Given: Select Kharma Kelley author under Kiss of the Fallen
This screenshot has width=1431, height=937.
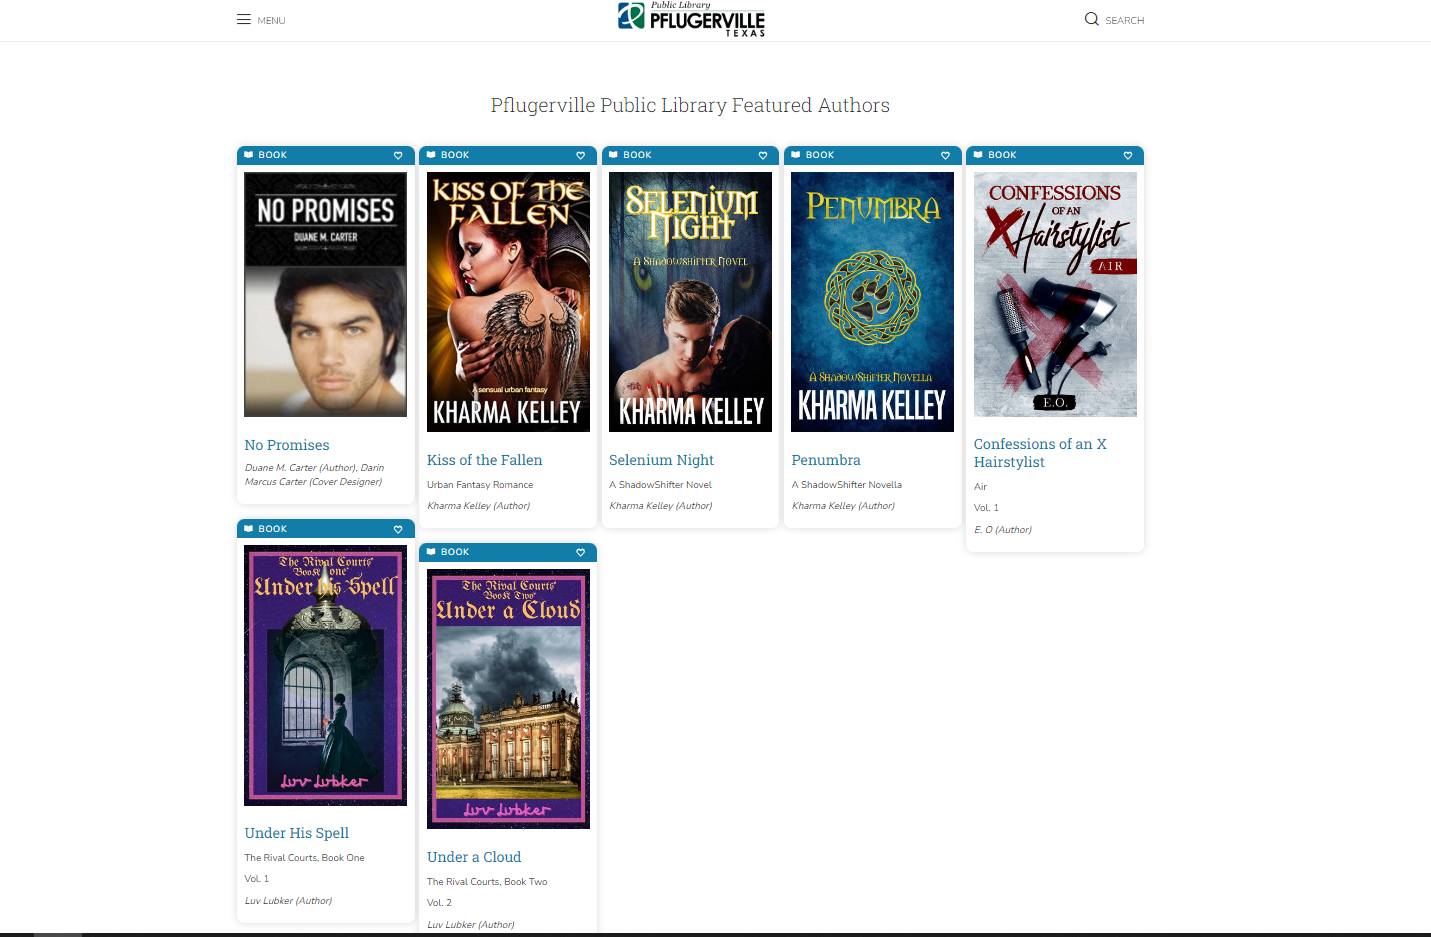Looking at the screenshot, I should [478, 506].
